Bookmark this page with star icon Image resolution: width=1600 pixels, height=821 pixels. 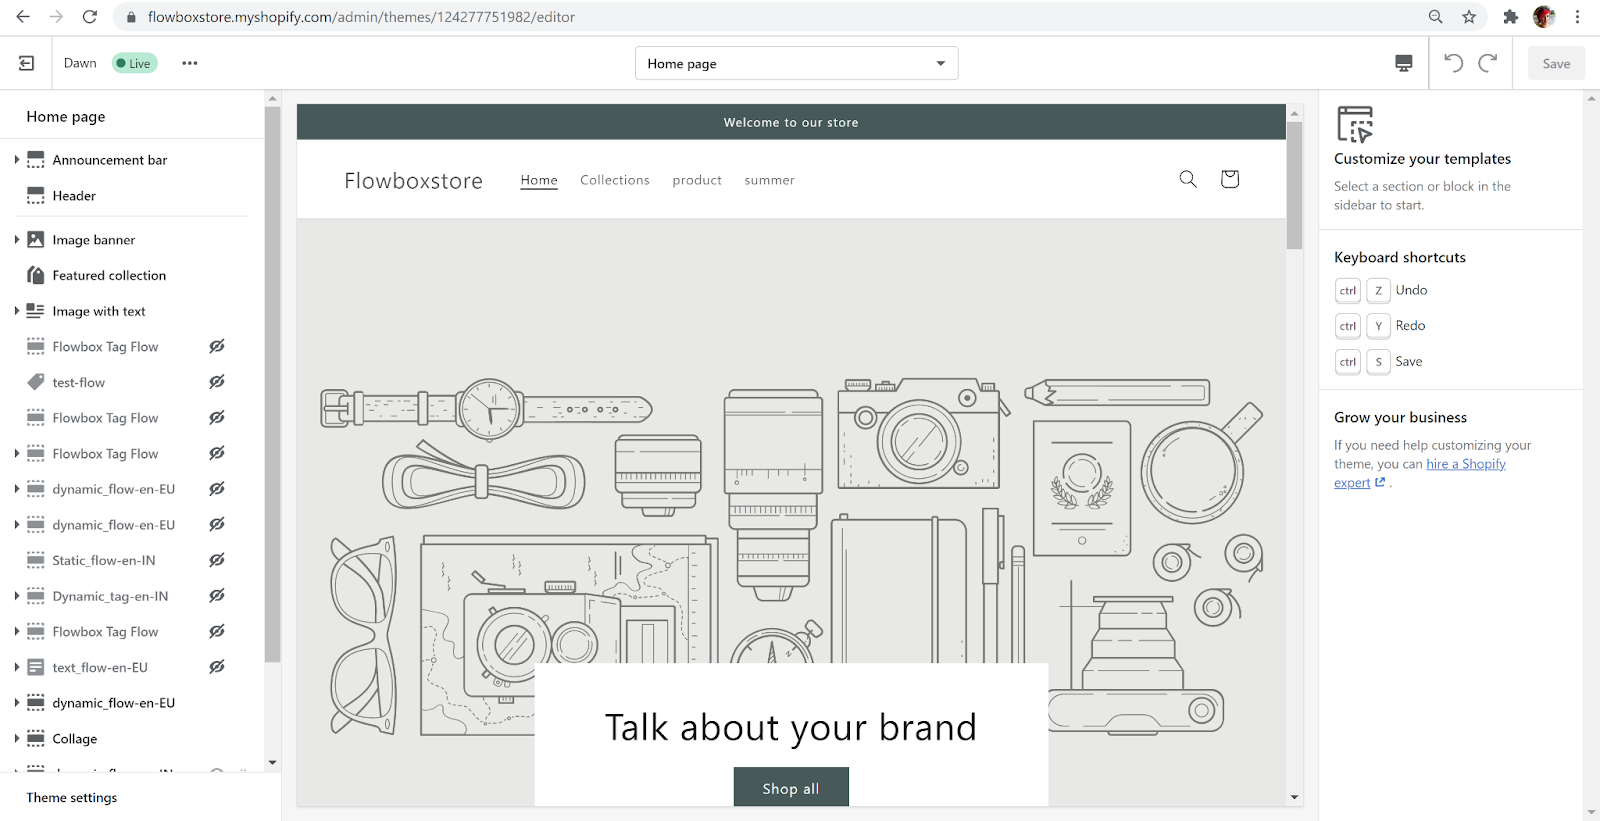tap(1469, 17)
